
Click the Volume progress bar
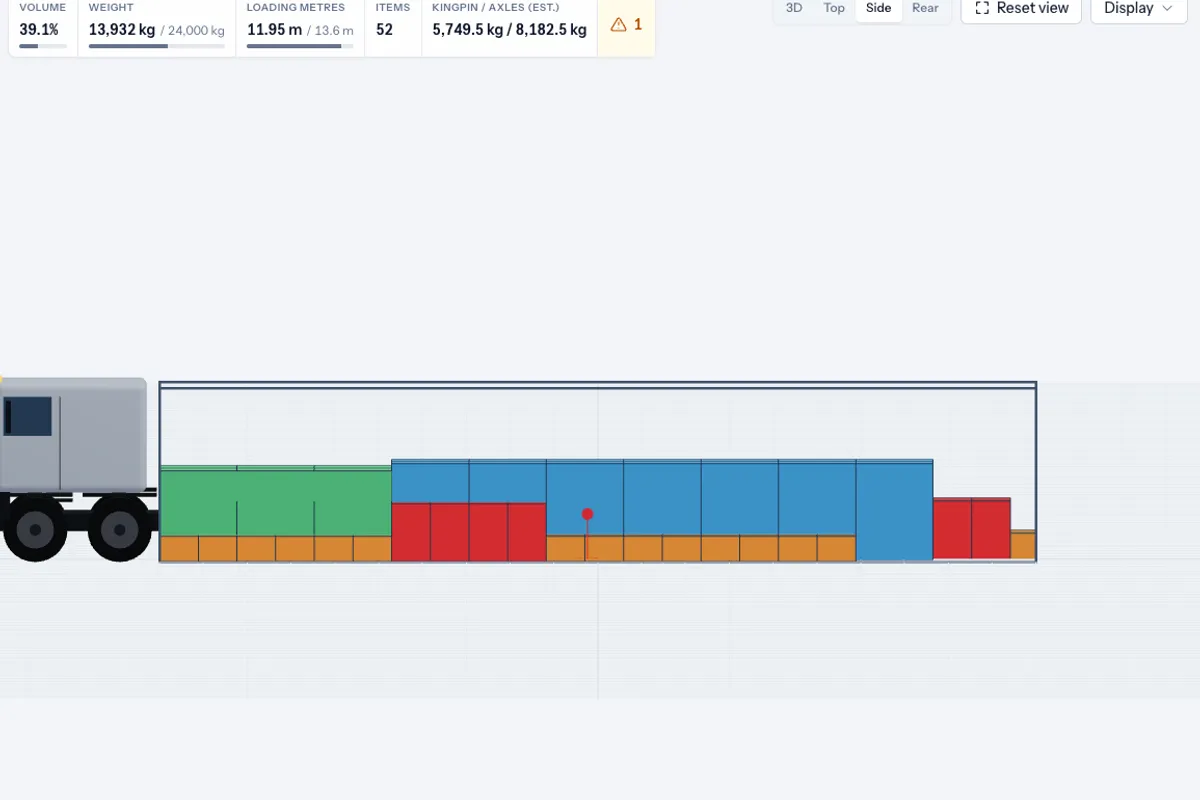(x=43, y=46)
